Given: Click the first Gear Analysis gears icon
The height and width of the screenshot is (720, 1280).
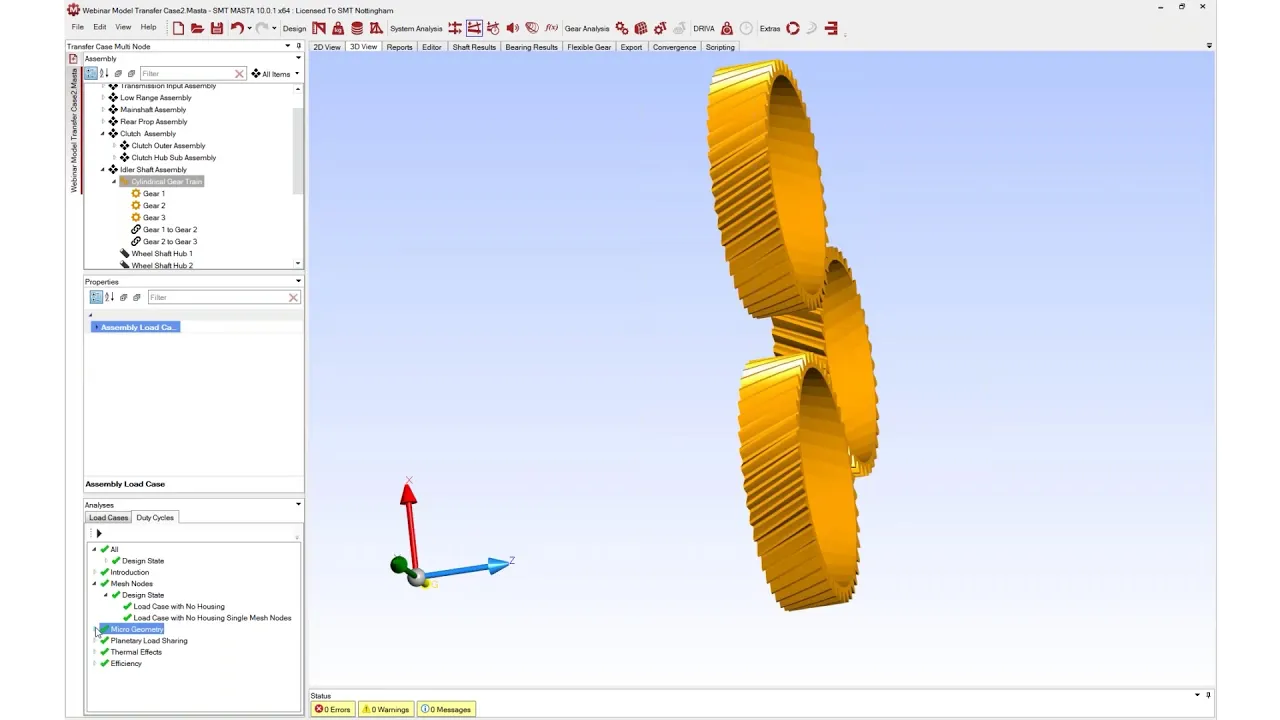Looking at the screenshot, I should [x=622, y=28].
